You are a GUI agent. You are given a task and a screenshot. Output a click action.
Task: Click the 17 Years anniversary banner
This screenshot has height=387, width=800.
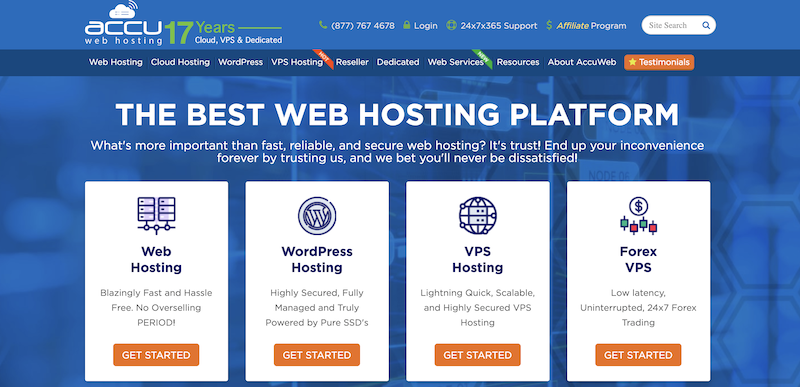click(223, 32)
